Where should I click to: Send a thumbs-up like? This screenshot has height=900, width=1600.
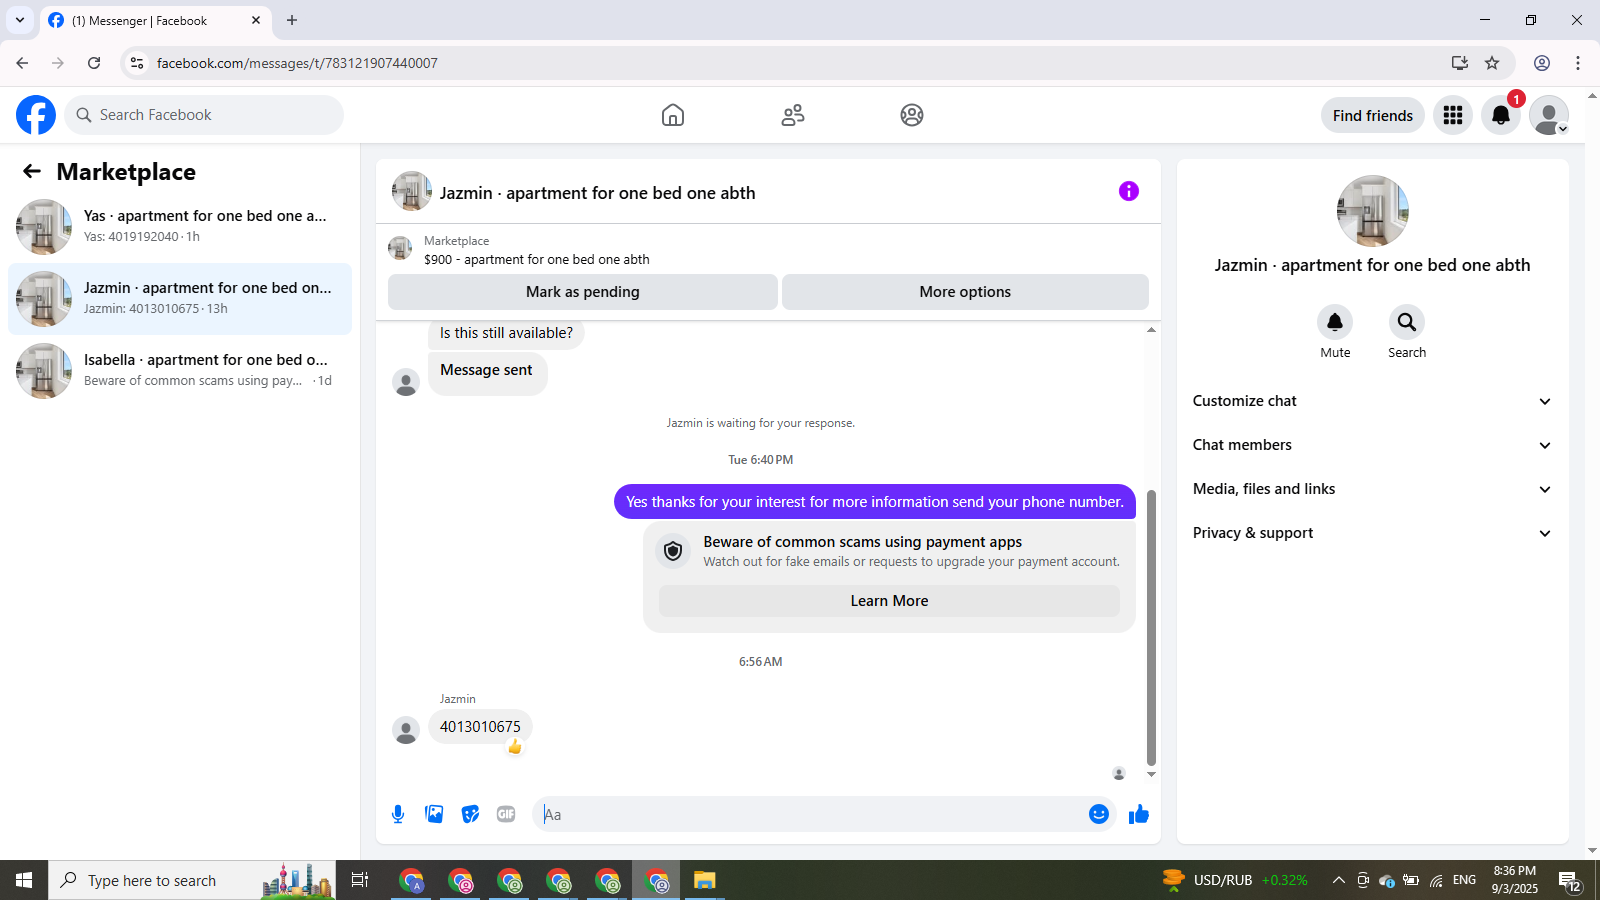click(x=1139, y=814)
